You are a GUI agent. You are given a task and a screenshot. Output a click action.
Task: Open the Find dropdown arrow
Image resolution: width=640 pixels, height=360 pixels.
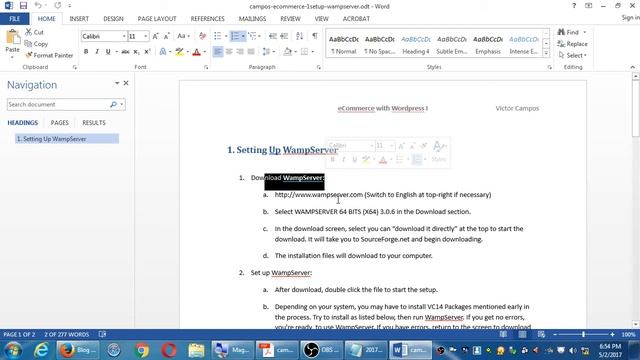(x=584, y=32)
